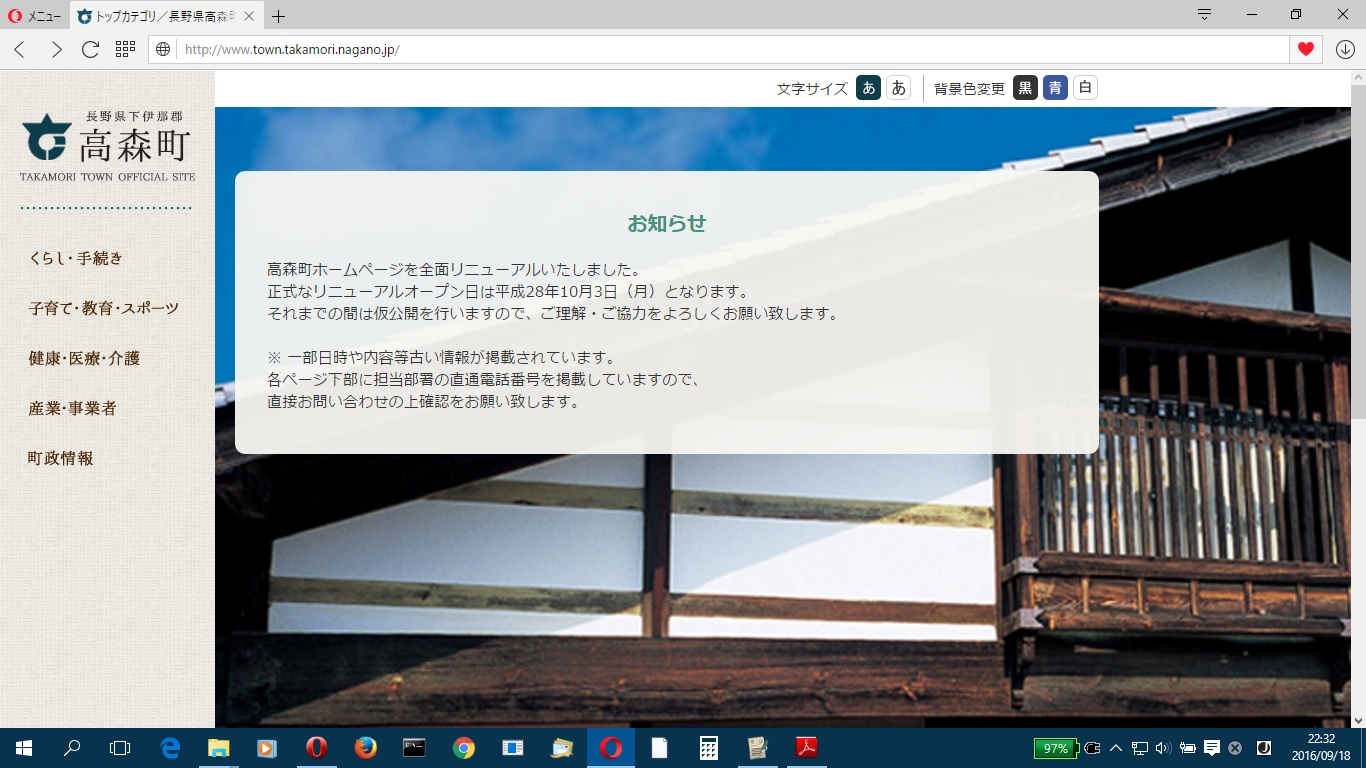Click the page scrollbar down arrow
Viewport: 1366px width, 768px height.
[x=1358, y=720]
